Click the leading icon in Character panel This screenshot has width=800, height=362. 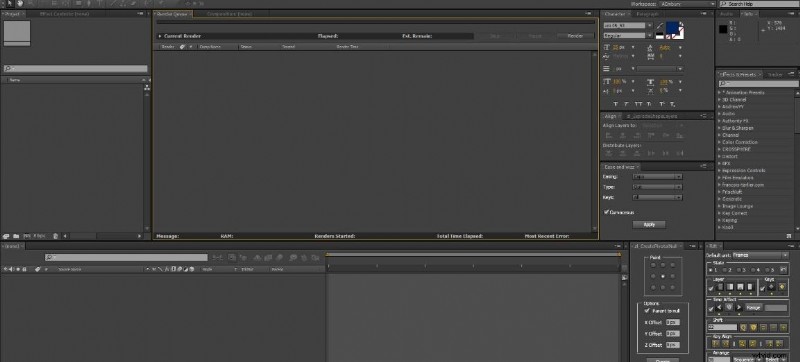(x=650, y=47)
